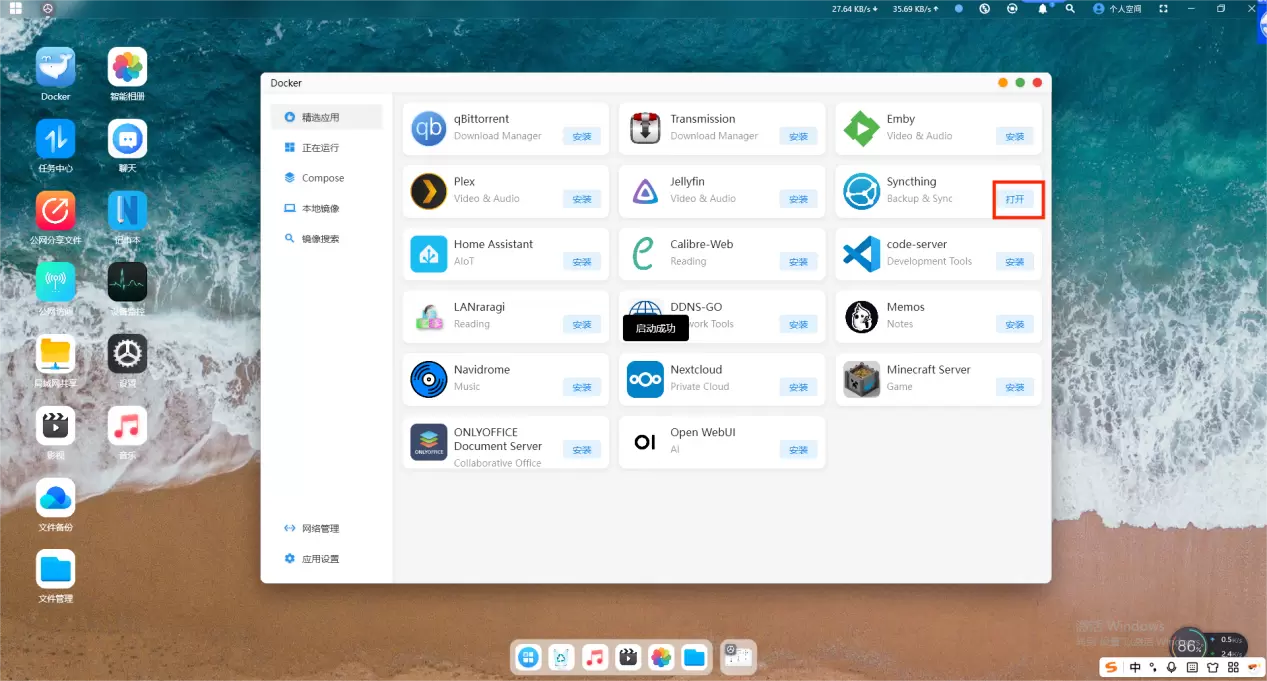Click the Navidrome music icon
The image size is (1267, 681).
point(429,380)
